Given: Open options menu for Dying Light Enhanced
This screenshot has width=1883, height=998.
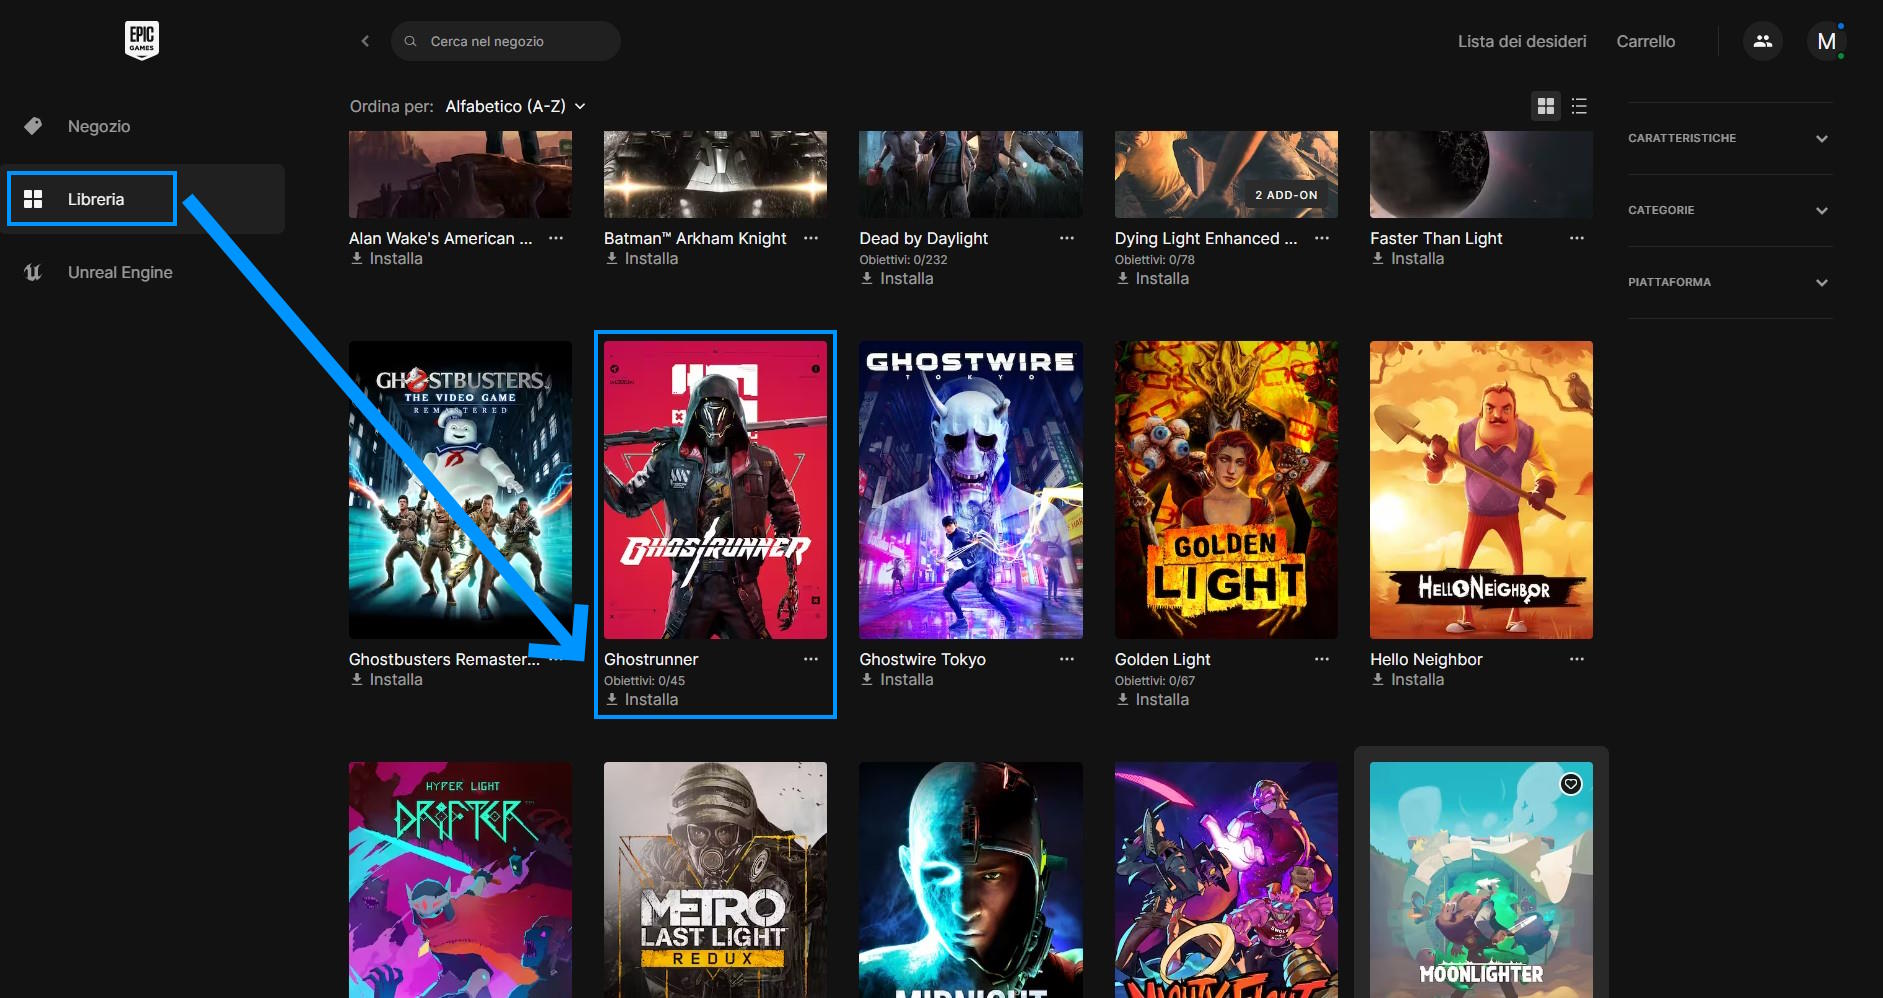Looking at the screenshot, I should [1322, 238].
